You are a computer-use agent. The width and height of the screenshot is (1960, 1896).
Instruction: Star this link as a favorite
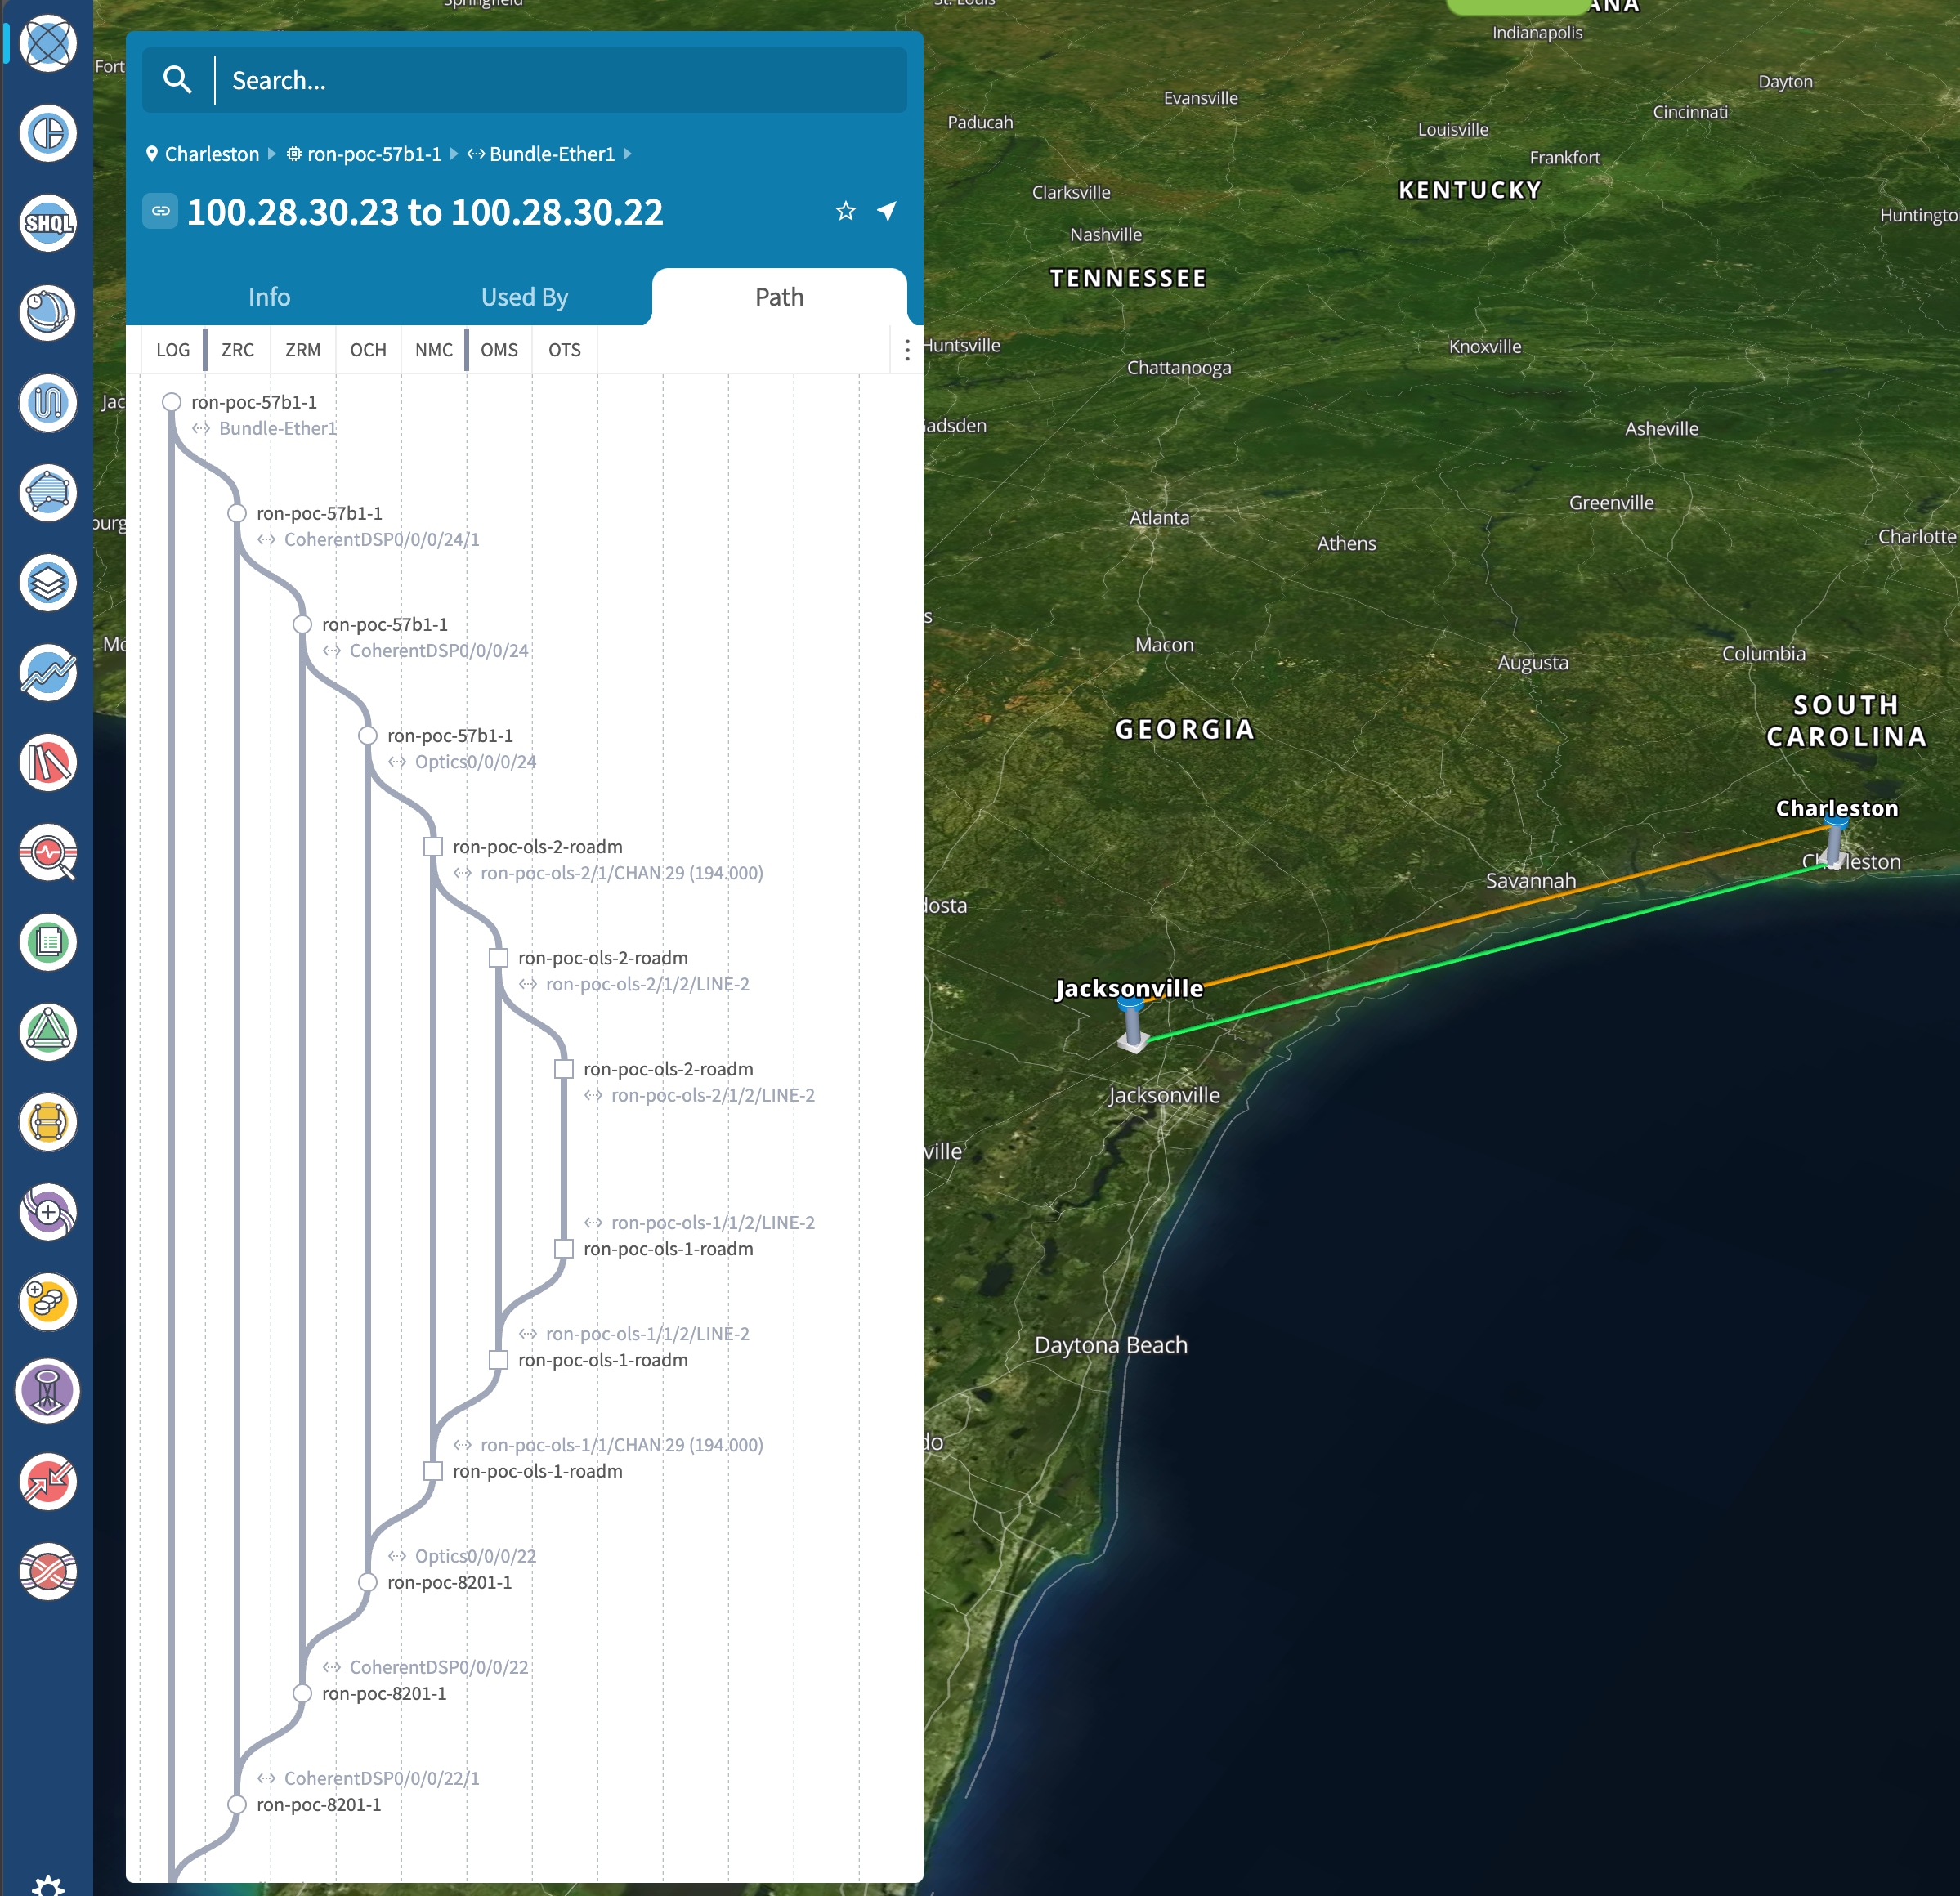[846, 211]
